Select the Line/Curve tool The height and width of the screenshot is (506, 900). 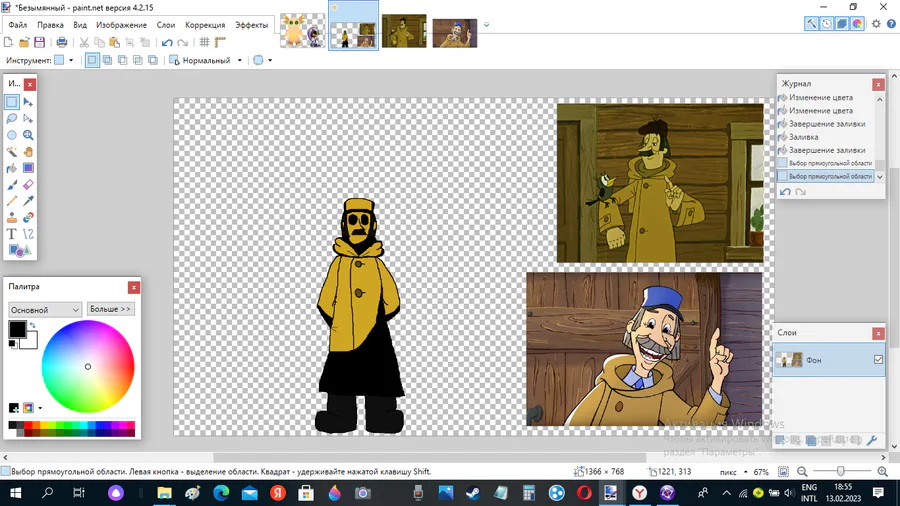[28, 234]
